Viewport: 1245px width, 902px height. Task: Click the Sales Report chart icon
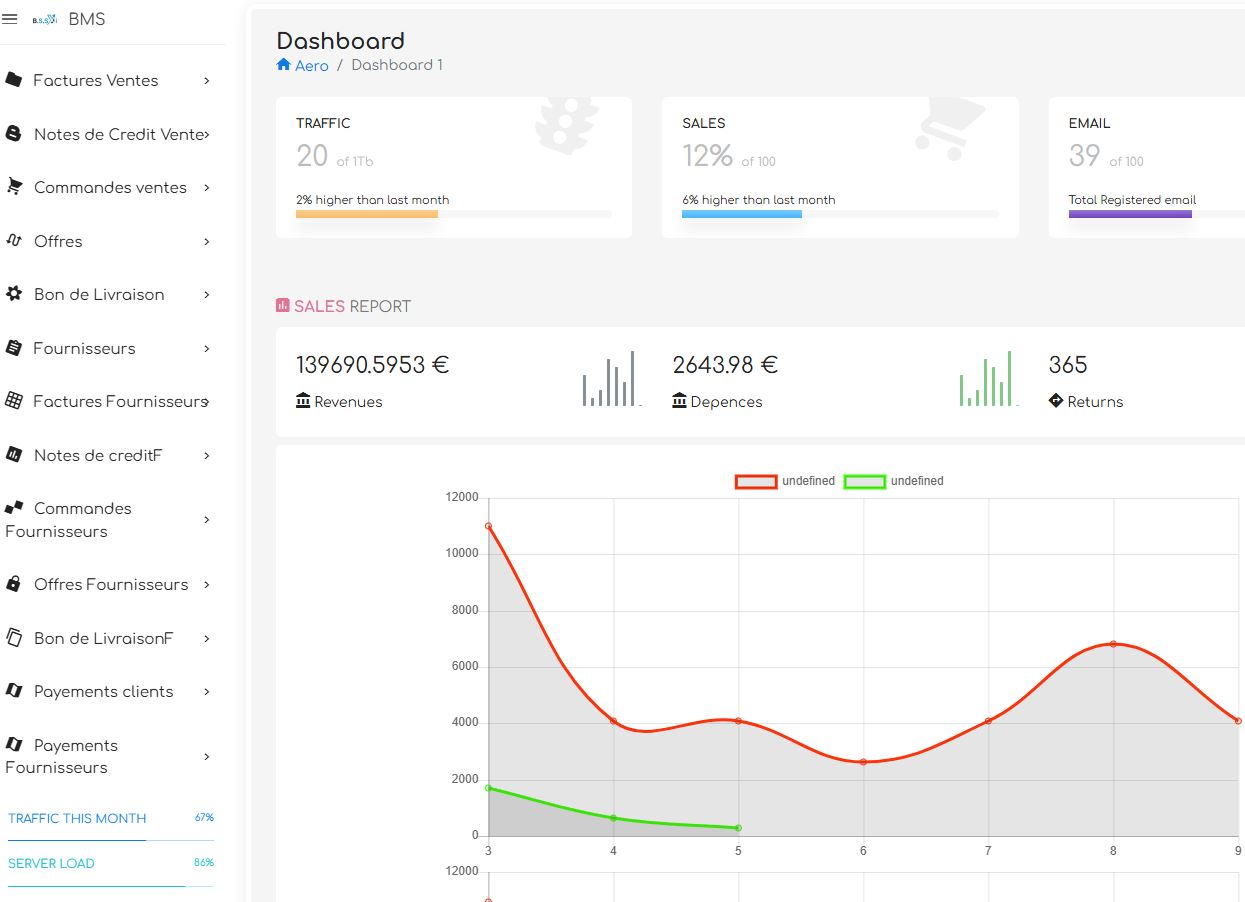[x=282, y=306]
